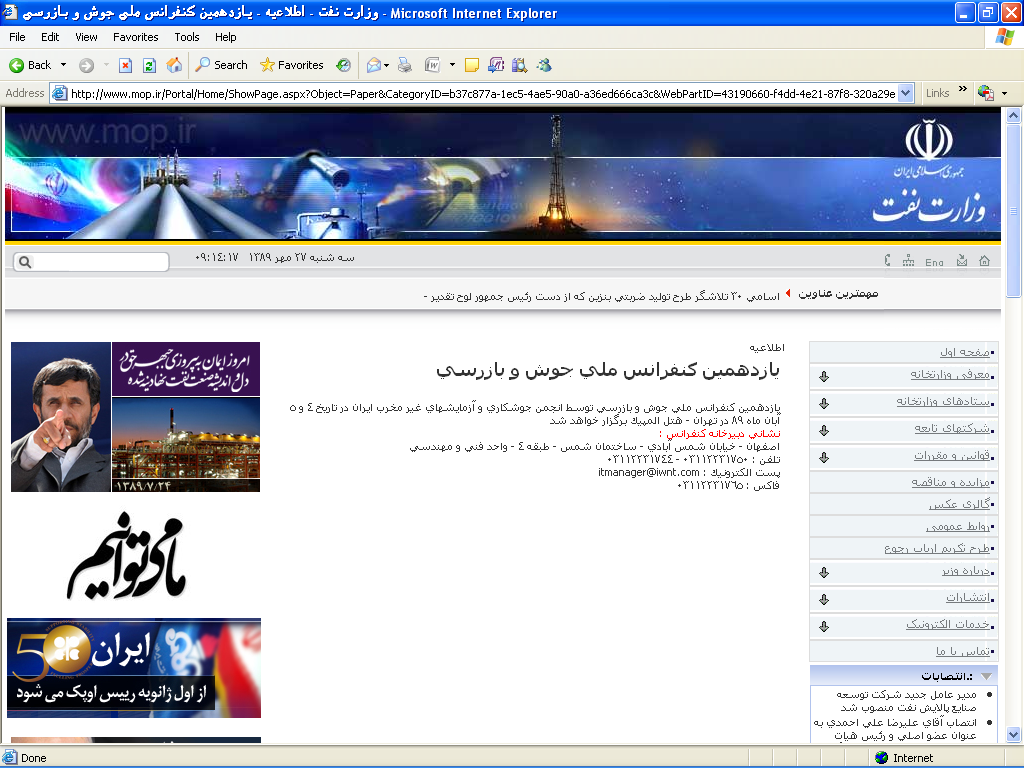
Task: Expand the ستادهاي وزارتخانه menu arrow
Action: click(824, 403)
